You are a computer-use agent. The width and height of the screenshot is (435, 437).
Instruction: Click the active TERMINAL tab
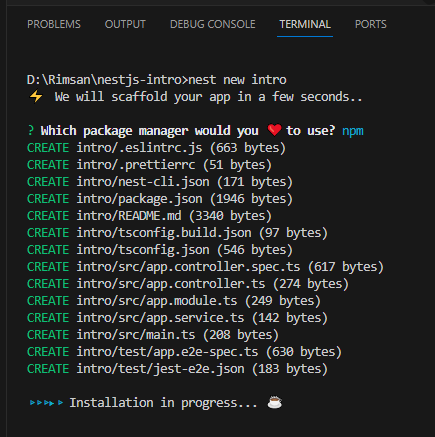pos(305,24)
